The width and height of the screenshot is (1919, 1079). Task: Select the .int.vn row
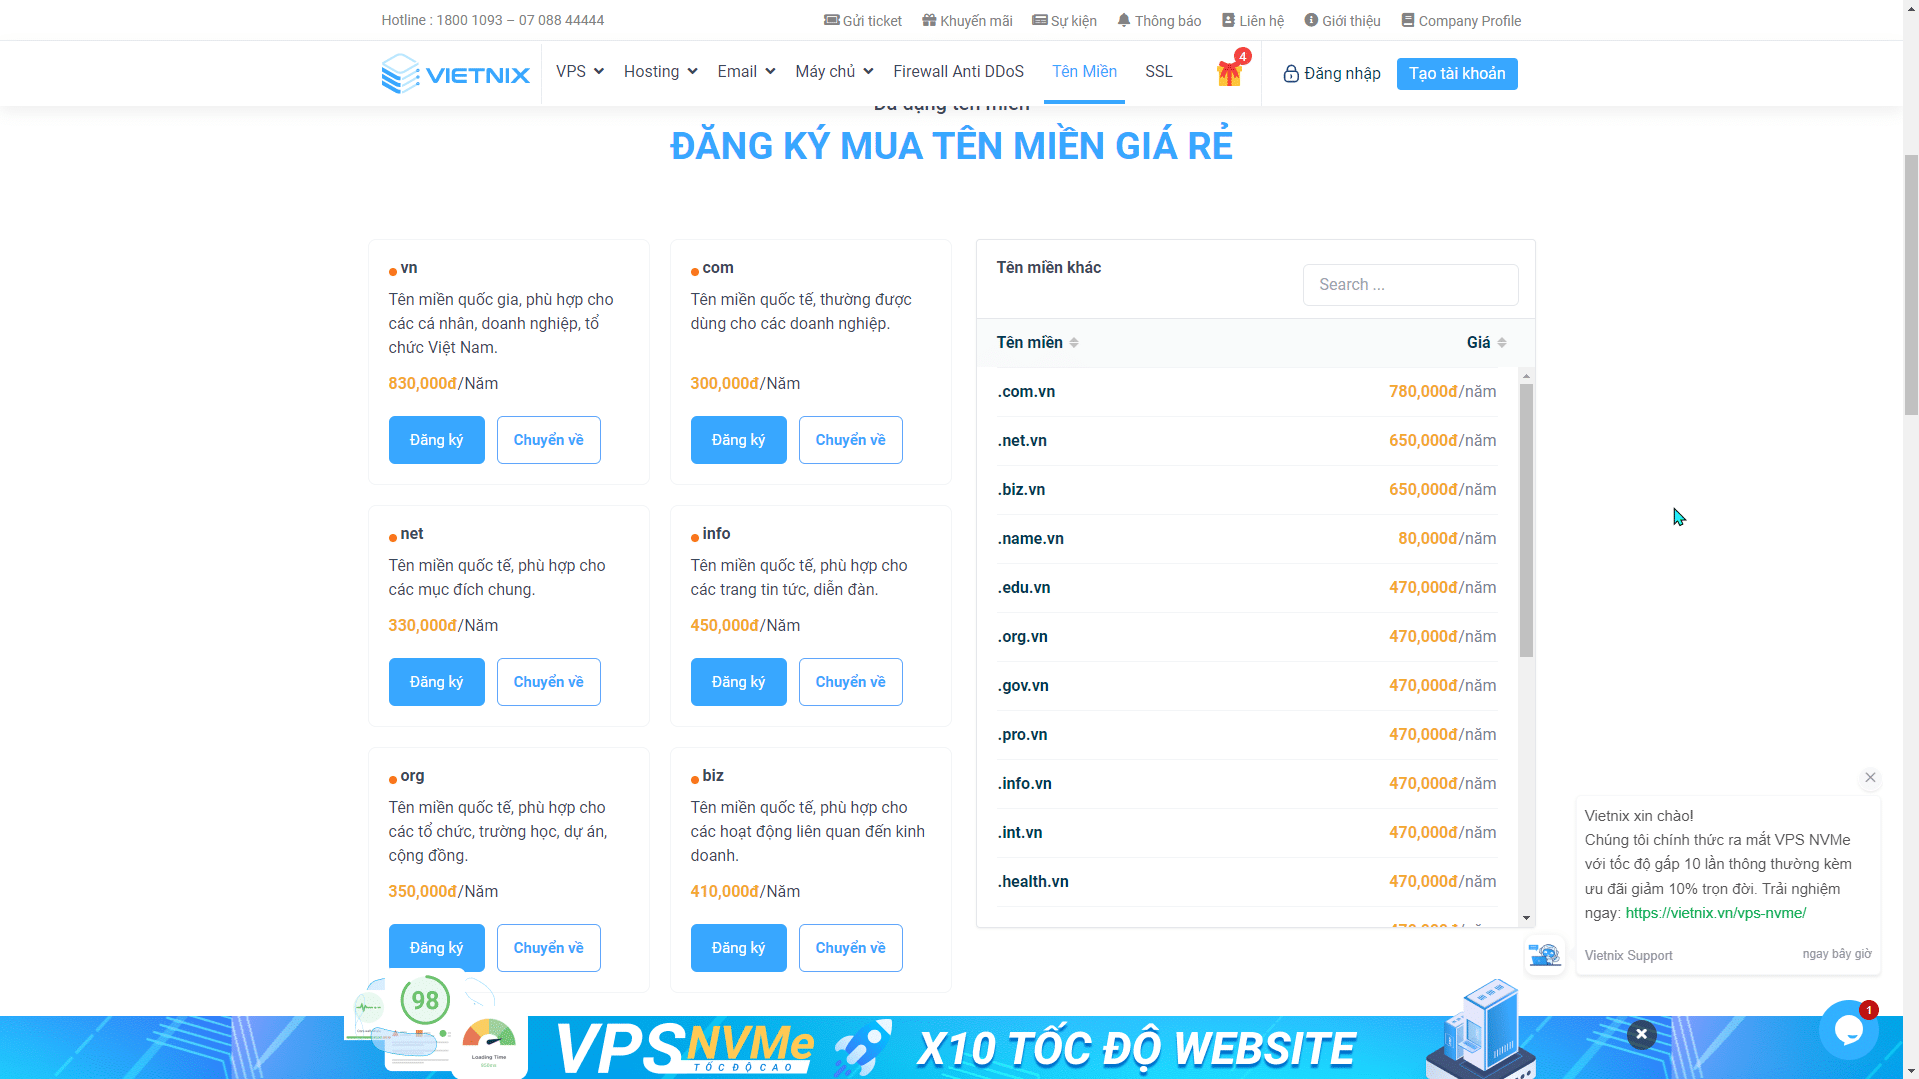[1246, 833]
